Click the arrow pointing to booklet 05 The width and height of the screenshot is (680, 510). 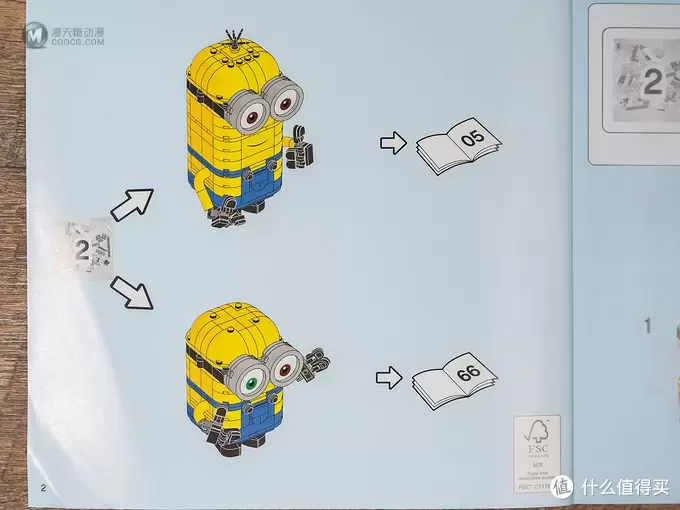coord(393,143)
